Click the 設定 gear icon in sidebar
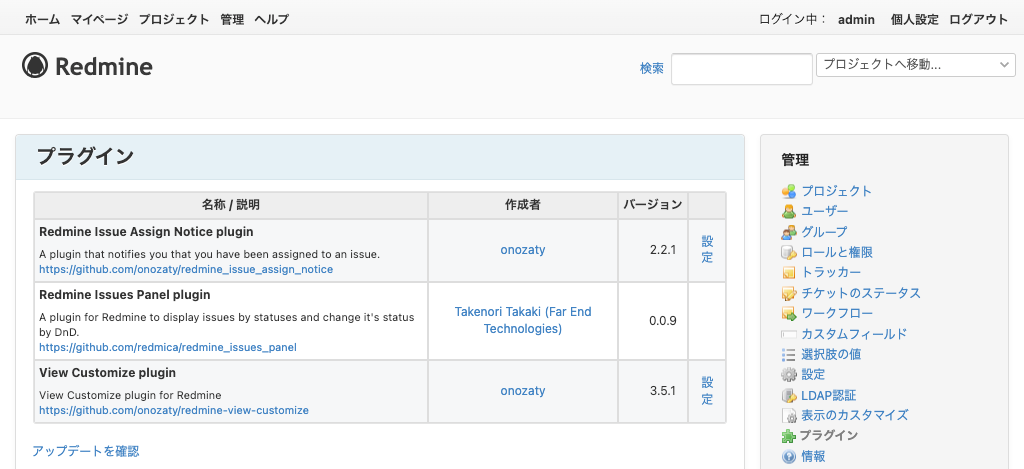1024x469 pixels. click(x=788, y=375)
